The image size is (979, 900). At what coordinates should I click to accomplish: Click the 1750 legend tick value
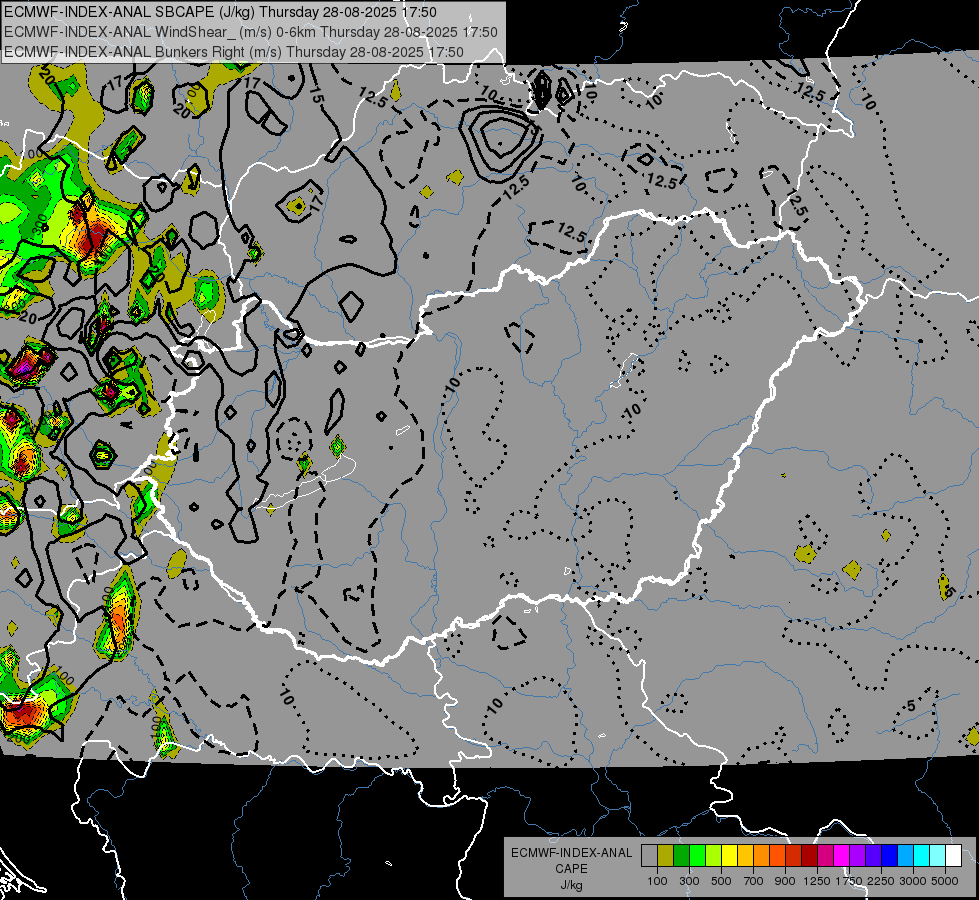pos(849,881)
